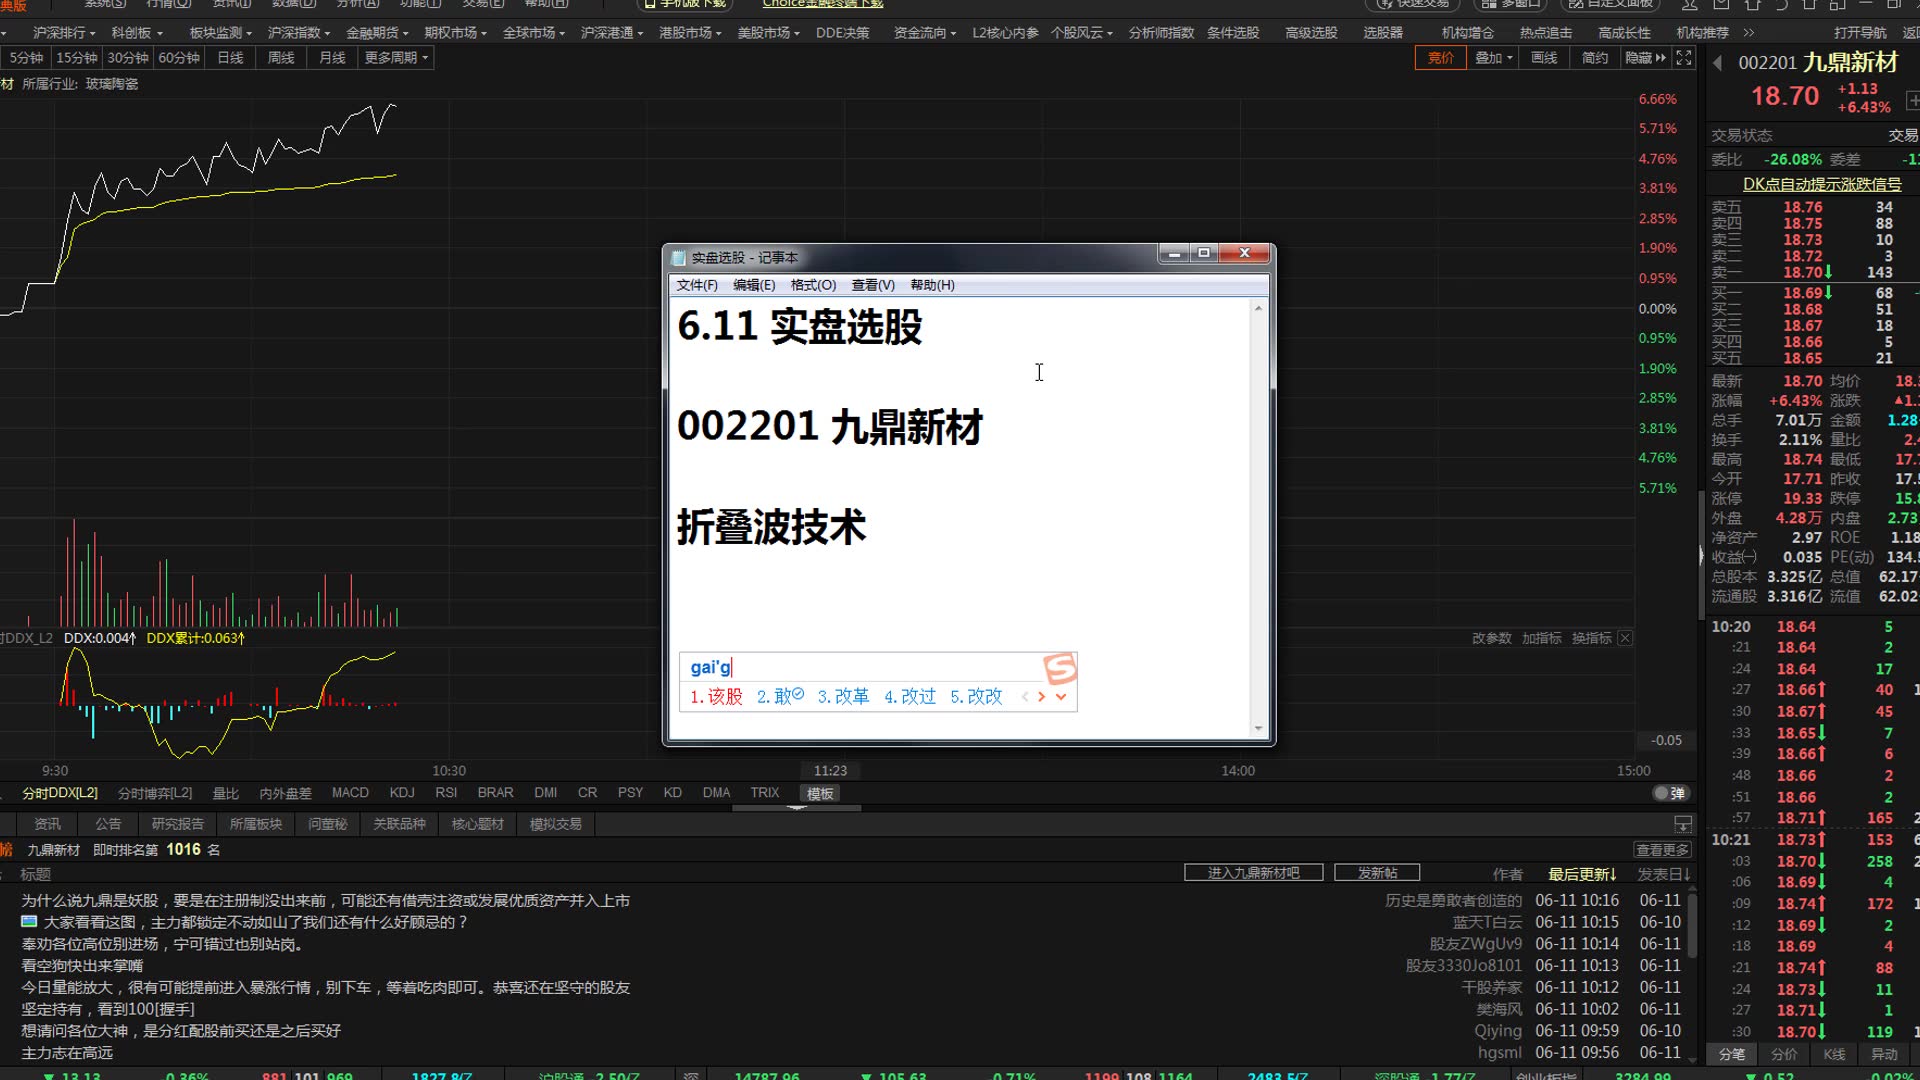
Task: Sort posts by the 发表日 column
Action: coord(1664,874)
